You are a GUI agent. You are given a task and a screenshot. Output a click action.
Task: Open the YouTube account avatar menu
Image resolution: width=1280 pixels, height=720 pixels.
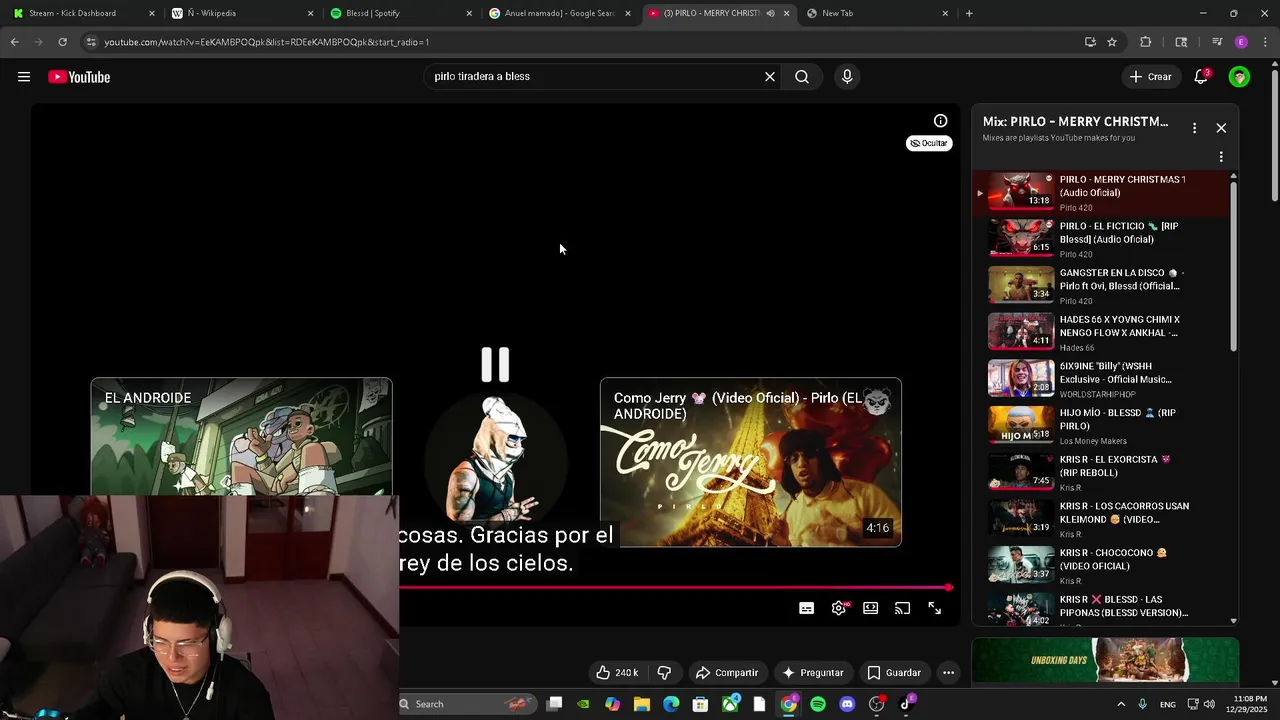coord(1239,77)
